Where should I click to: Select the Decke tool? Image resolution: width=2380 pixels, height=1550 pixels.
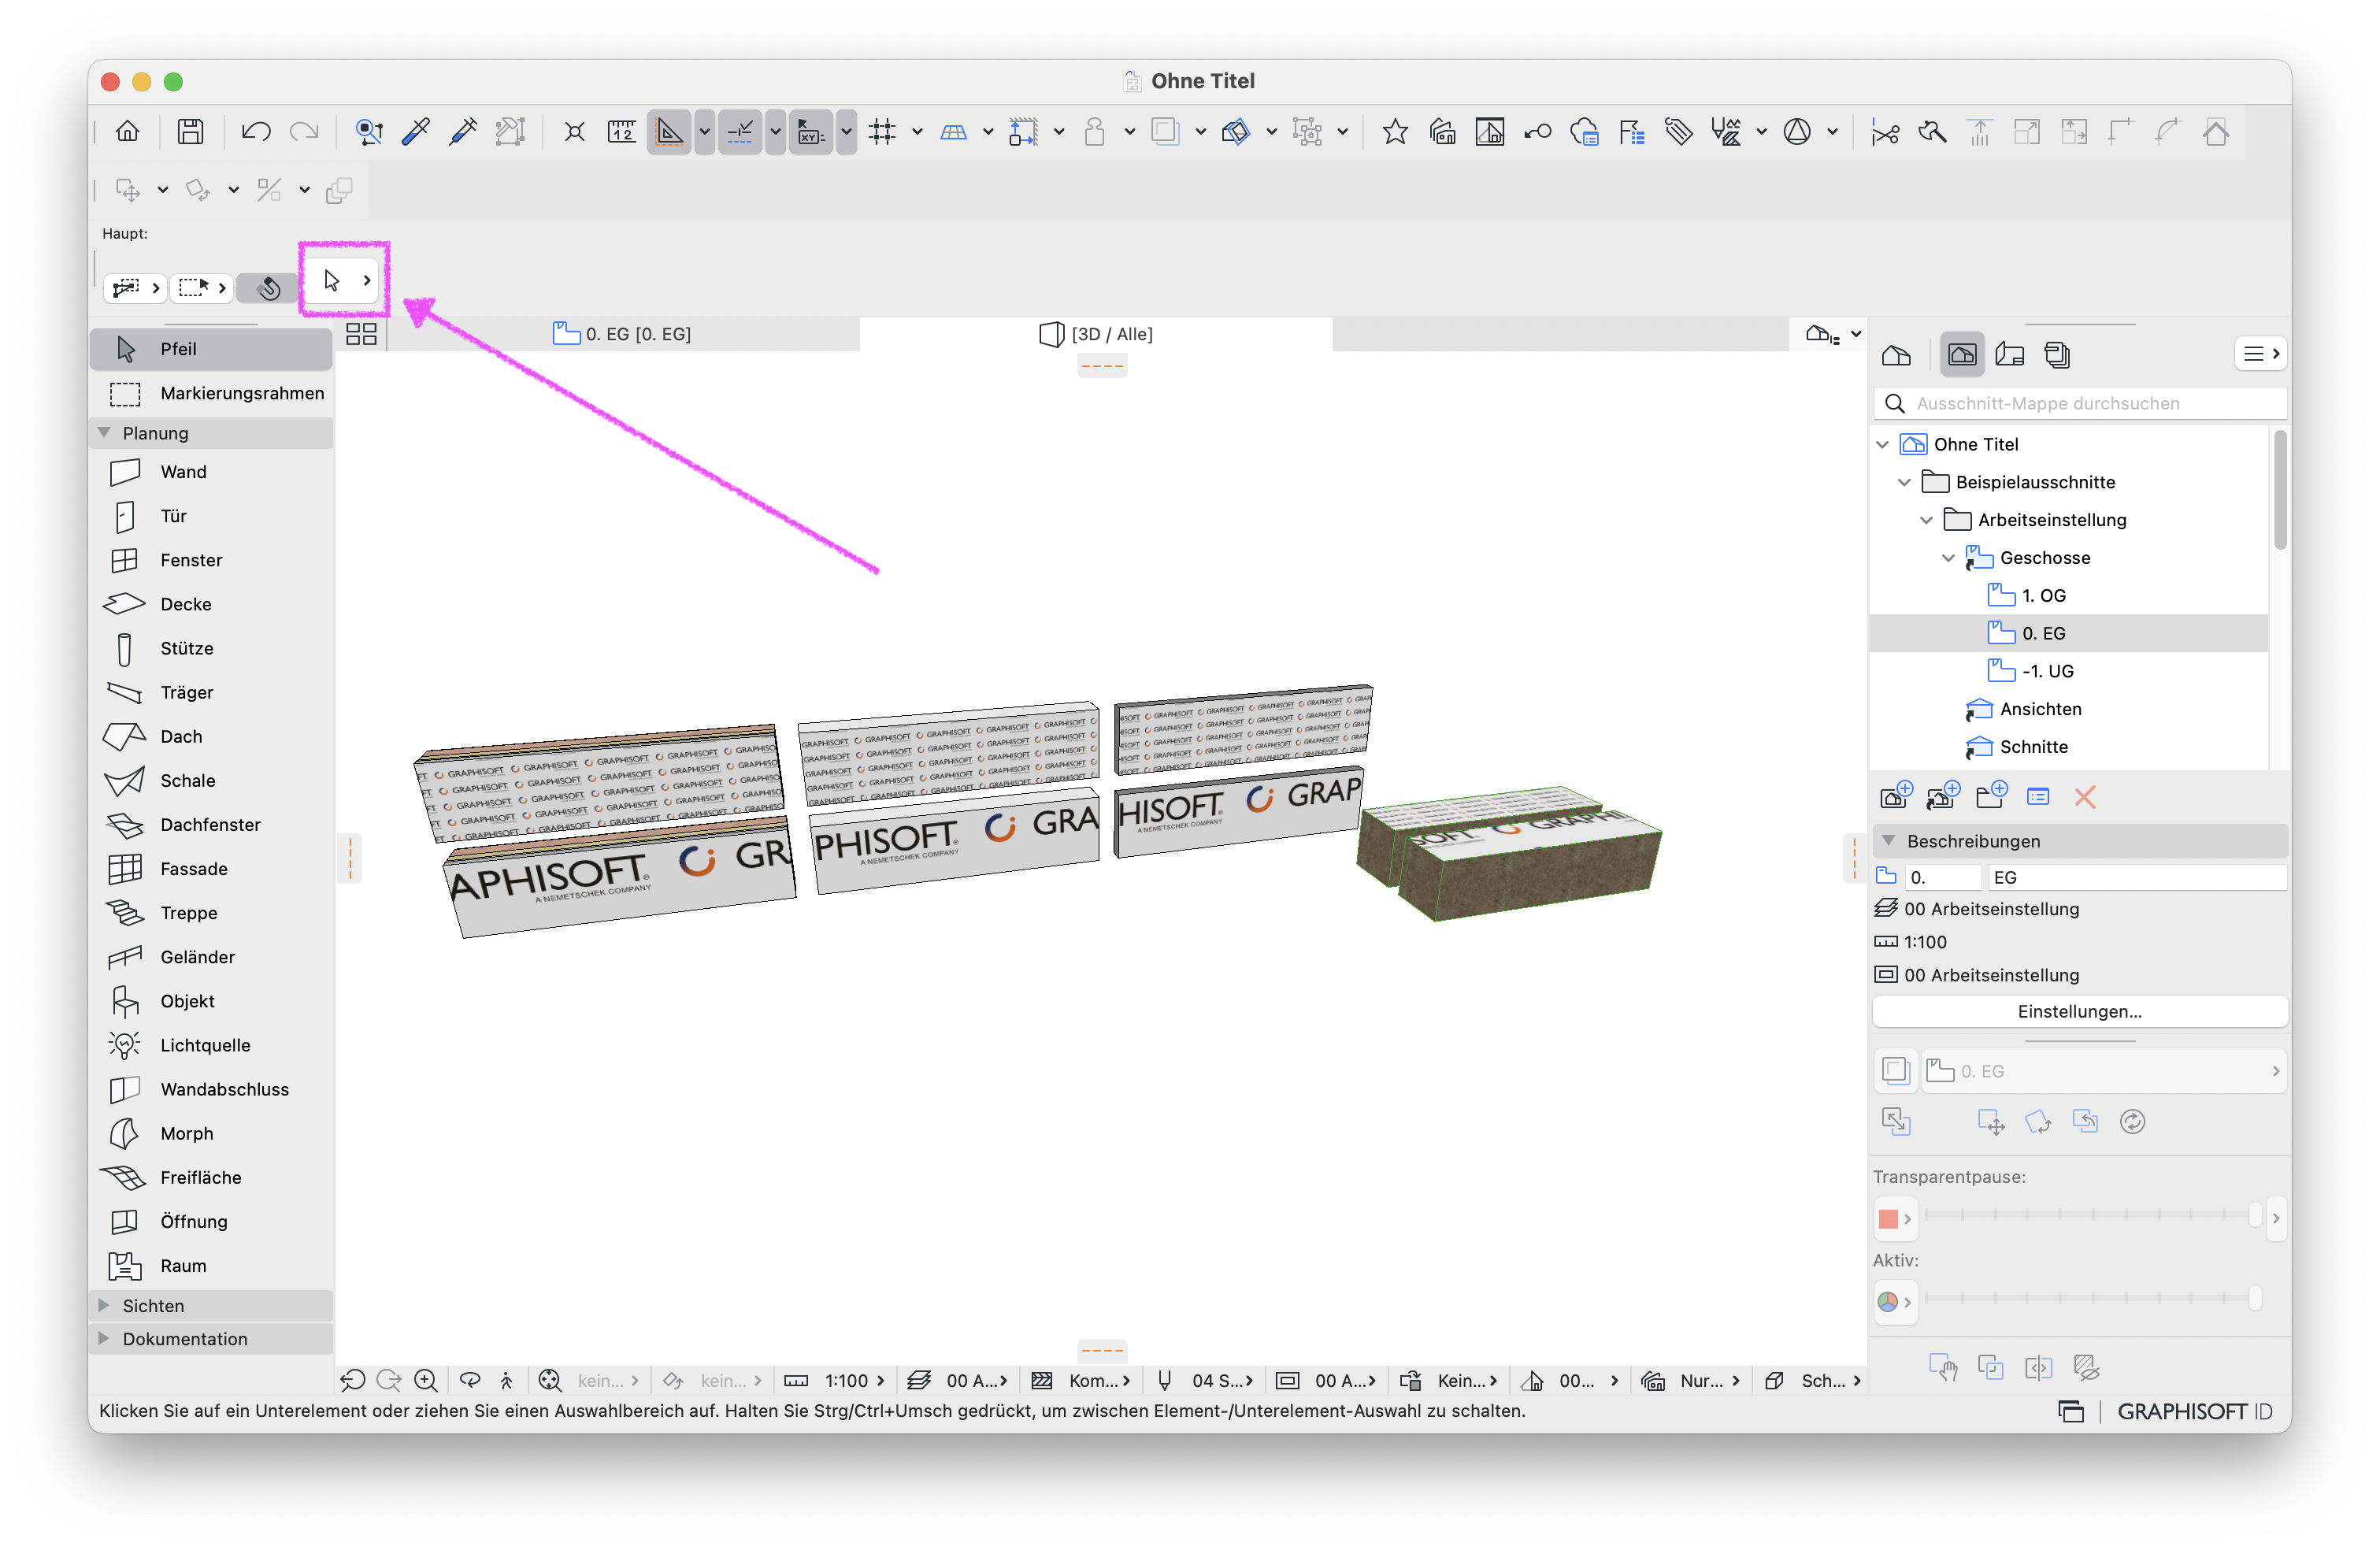211,604
